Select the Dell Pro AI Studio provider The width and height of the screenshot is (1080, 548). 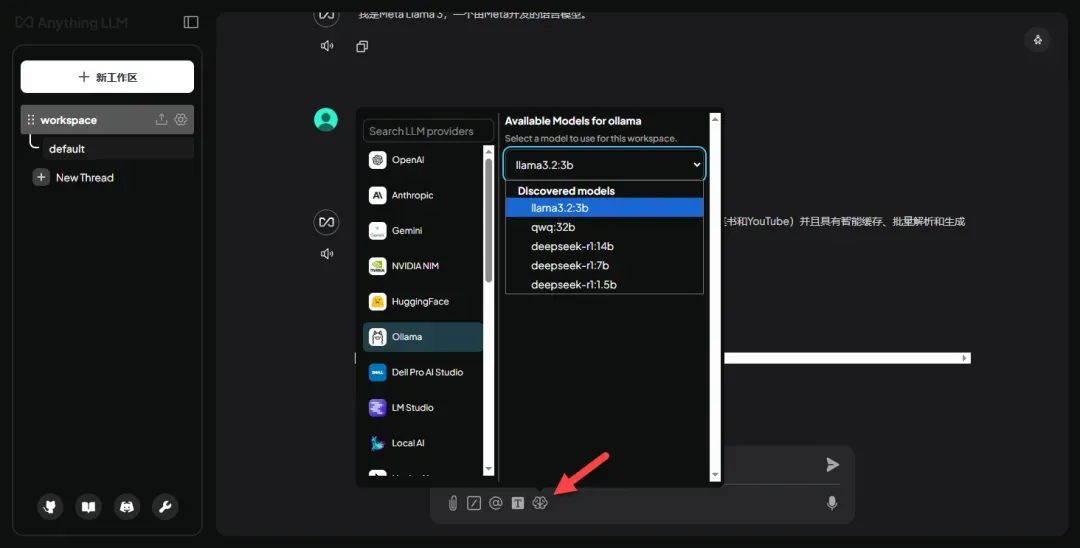coord(423,372)
